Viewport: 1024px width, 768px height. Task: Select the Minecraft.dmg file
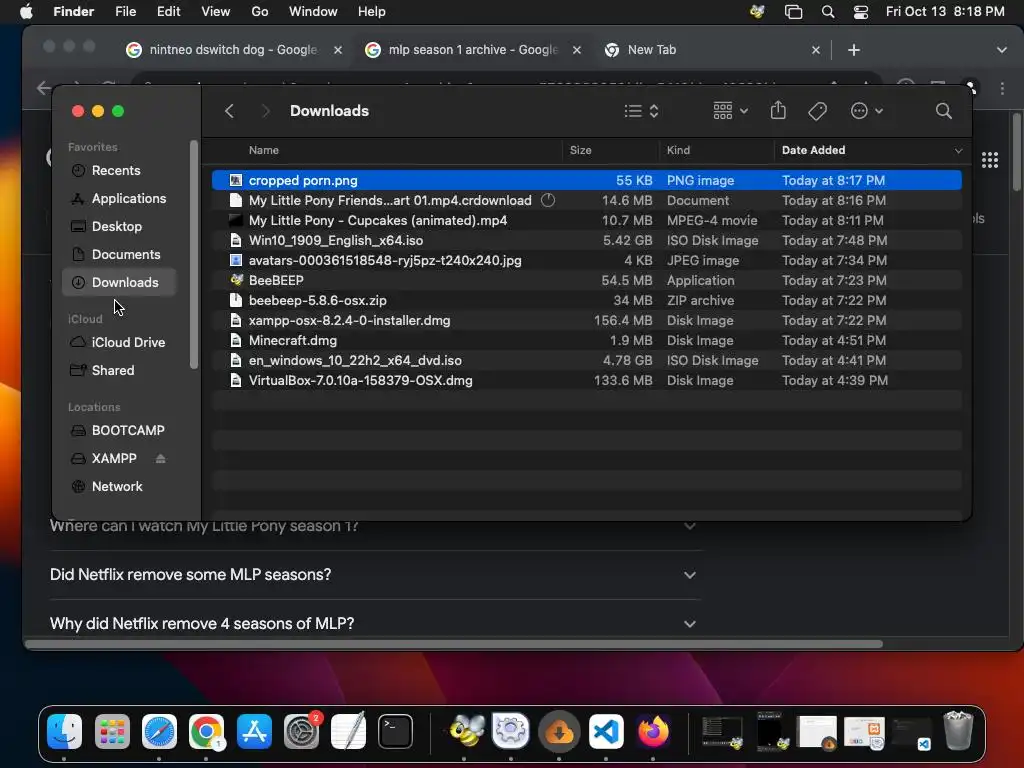point(586,341)
